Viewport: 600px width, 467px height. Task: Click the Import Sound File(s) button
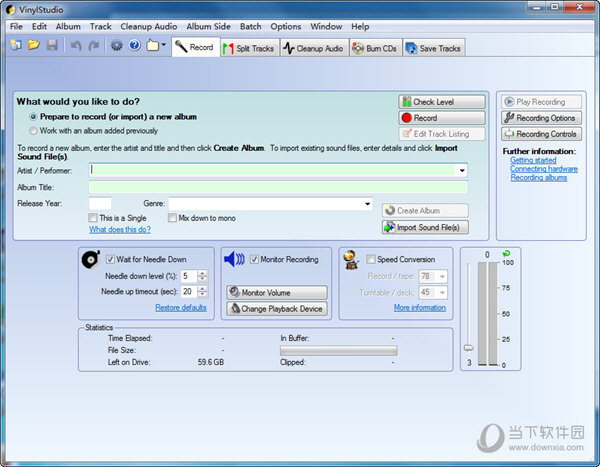coord(425,227)
